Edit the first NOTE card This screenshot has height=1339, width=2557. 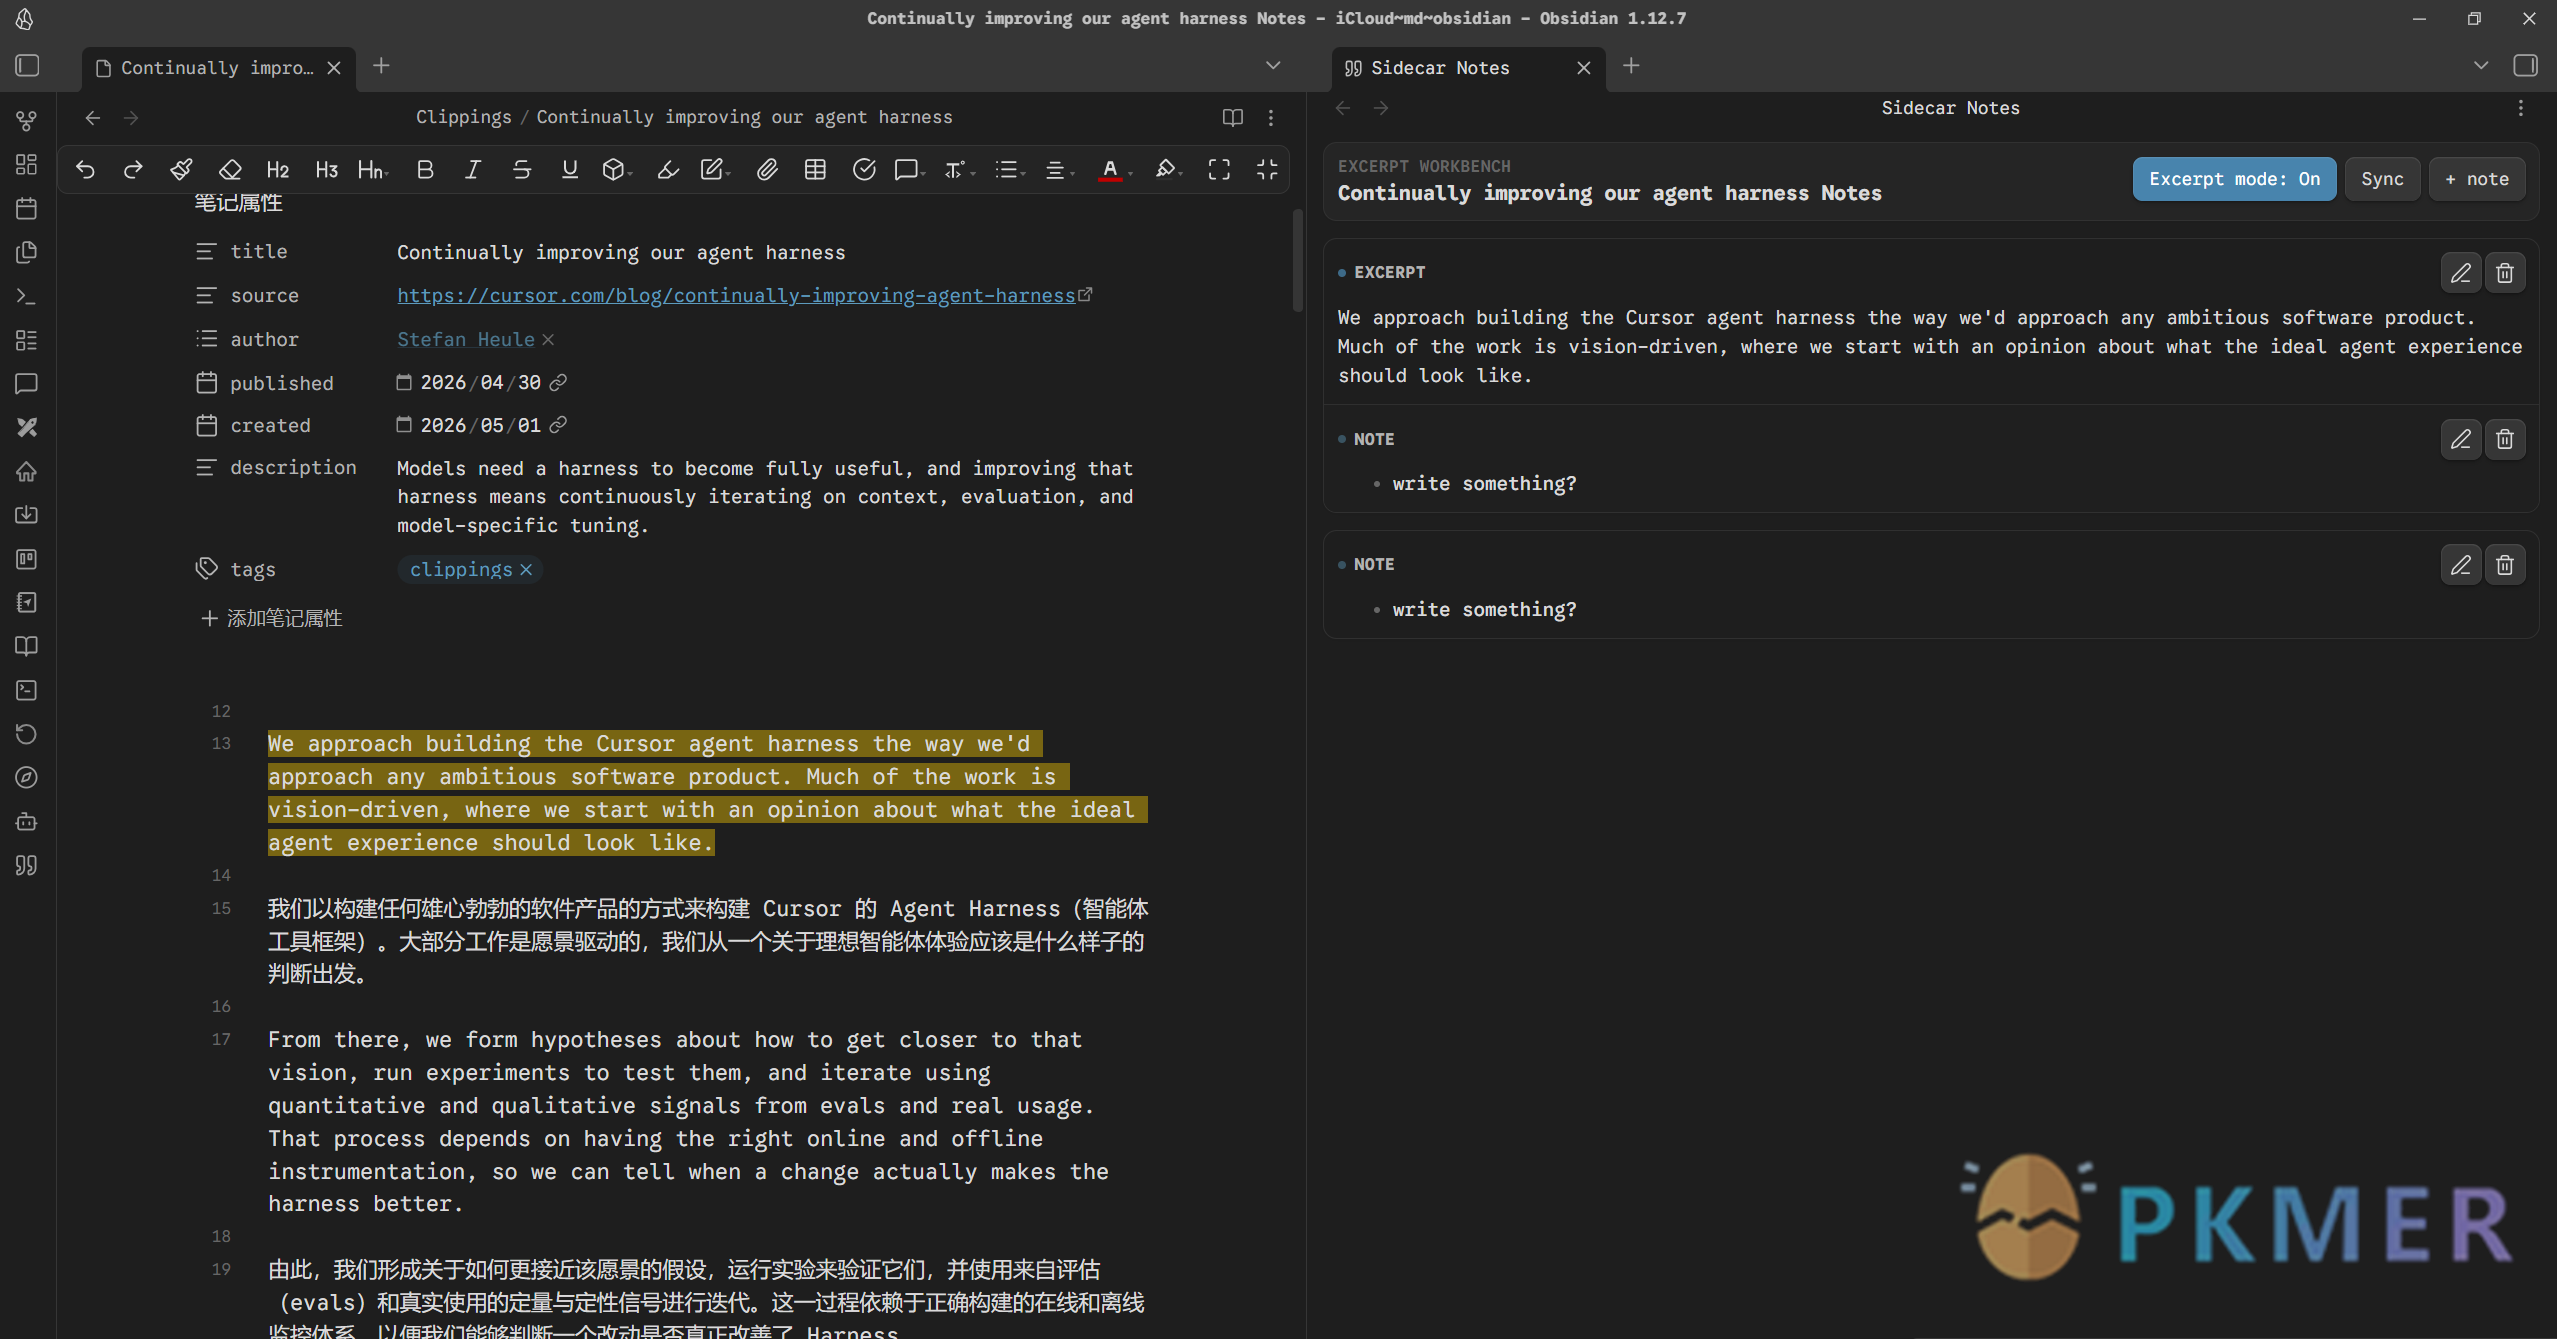point(2461,439)
